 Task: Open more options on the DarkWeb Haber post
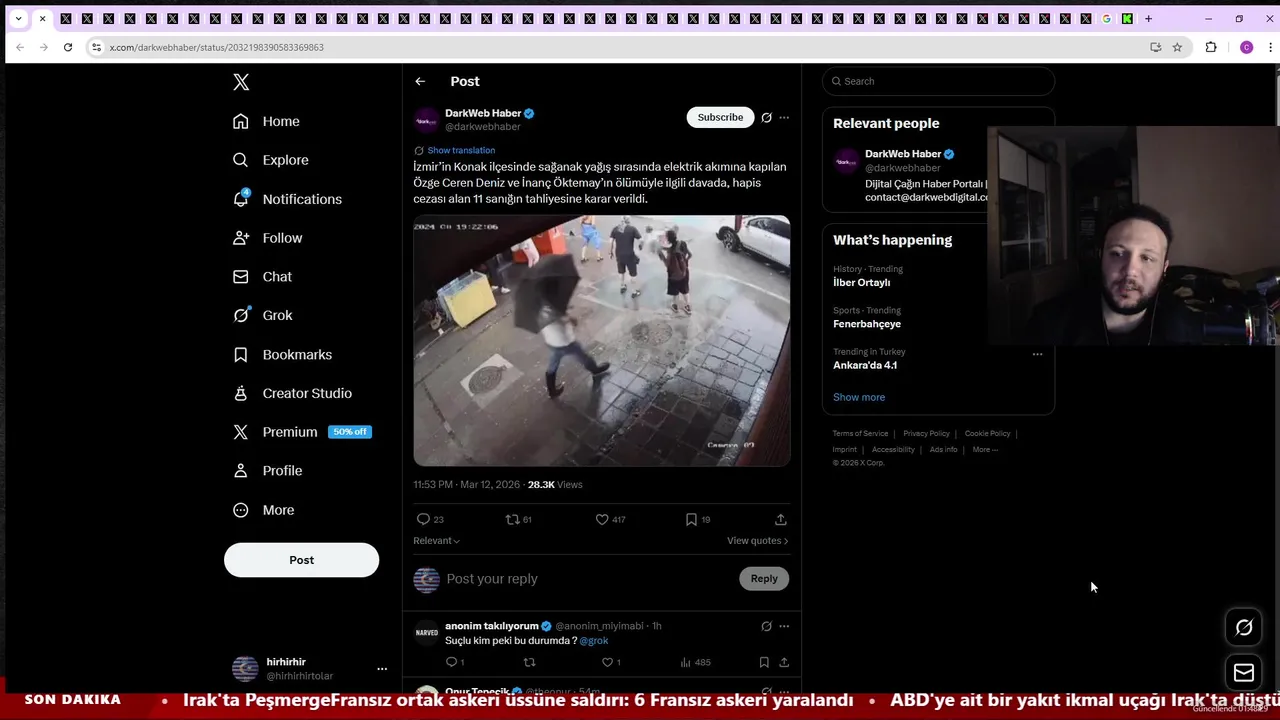click(x=784, y=117)
